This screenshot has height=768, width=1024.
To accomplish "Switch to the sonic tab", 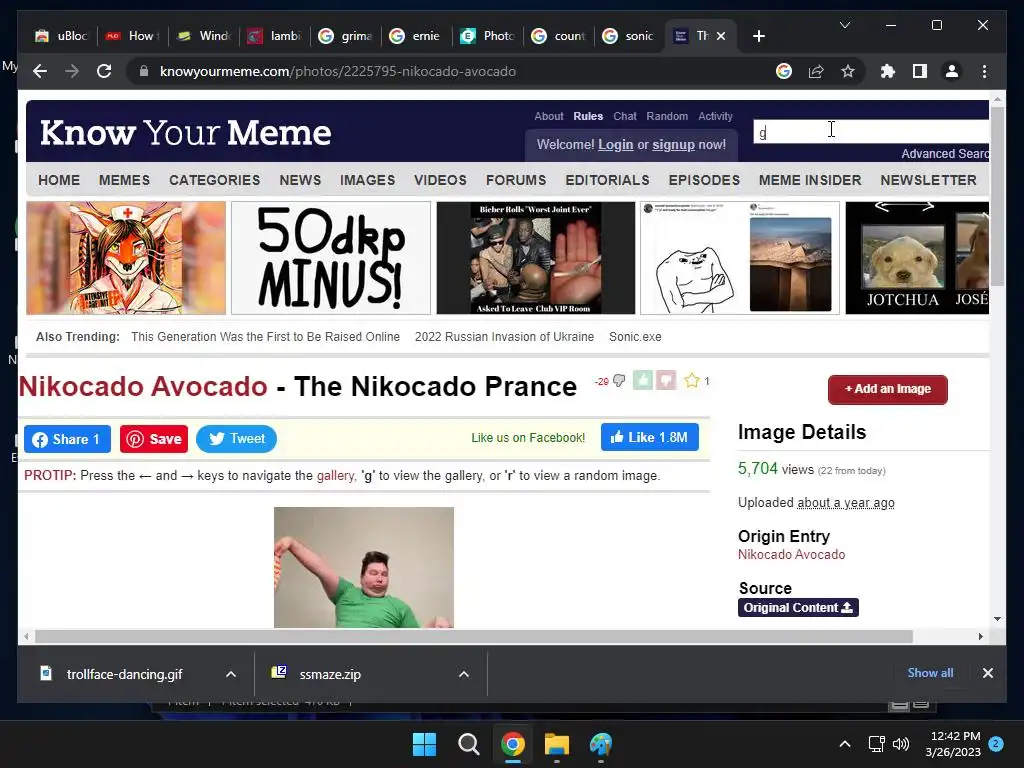I will tap(630, 36).
